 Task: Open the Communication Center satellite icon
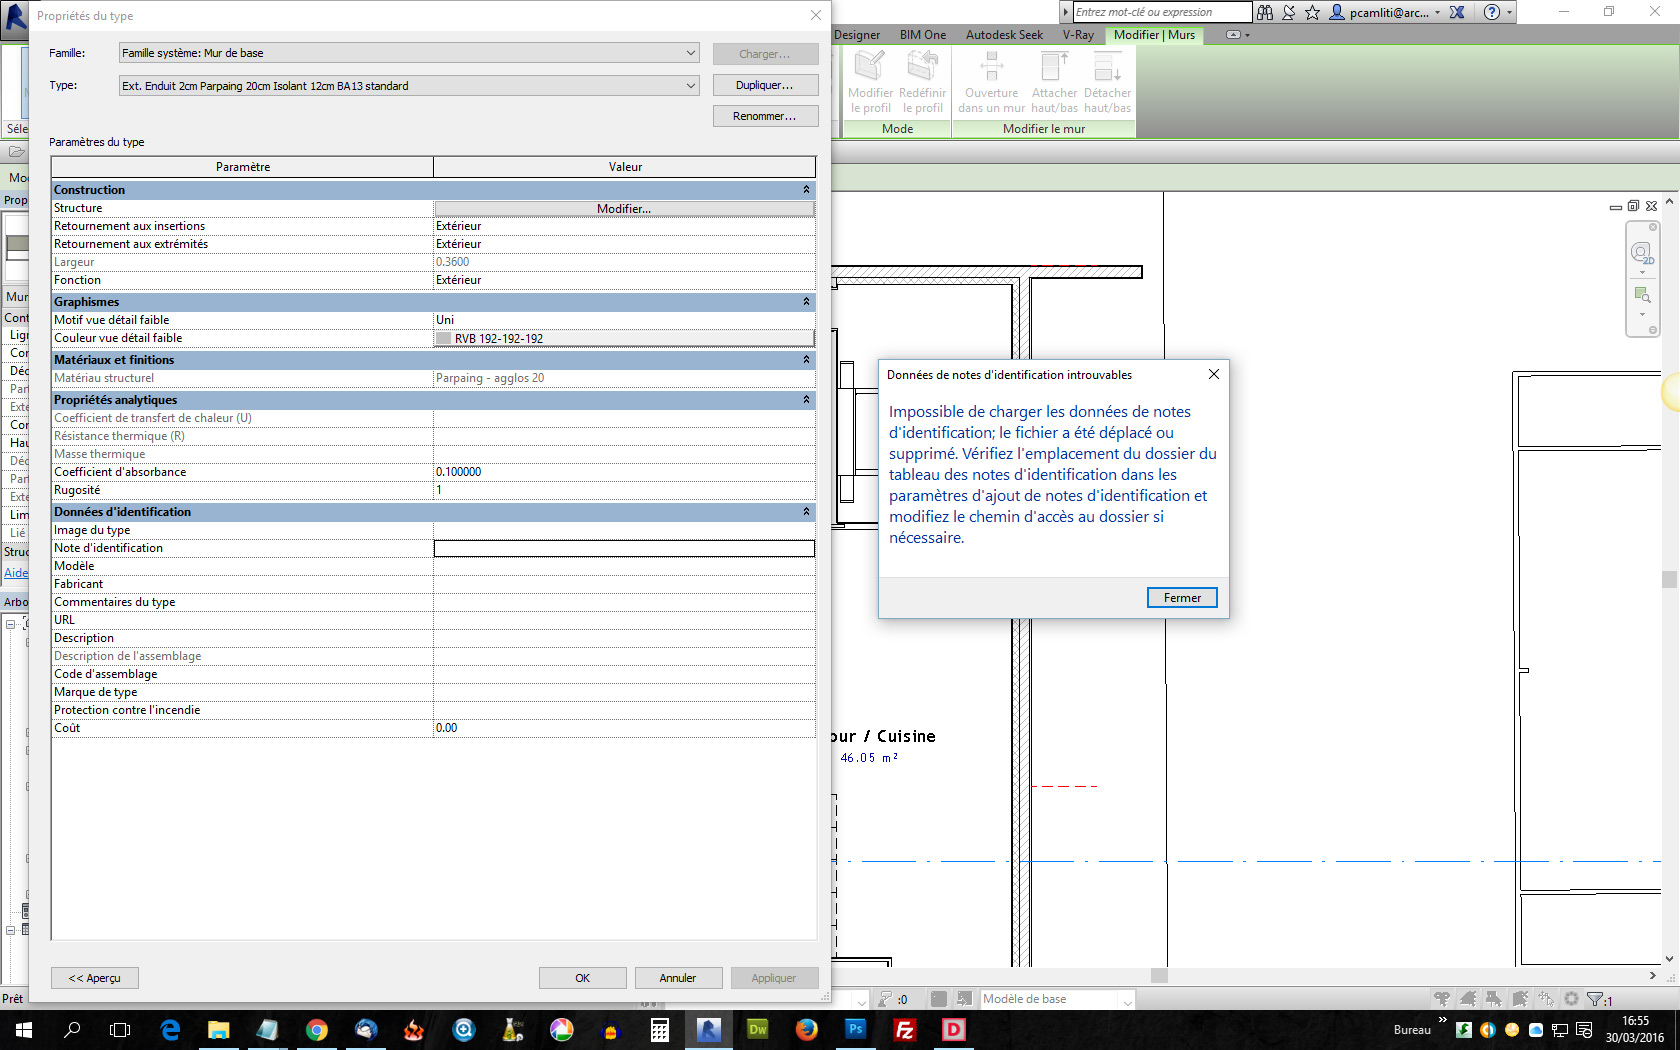point(1289,12)
